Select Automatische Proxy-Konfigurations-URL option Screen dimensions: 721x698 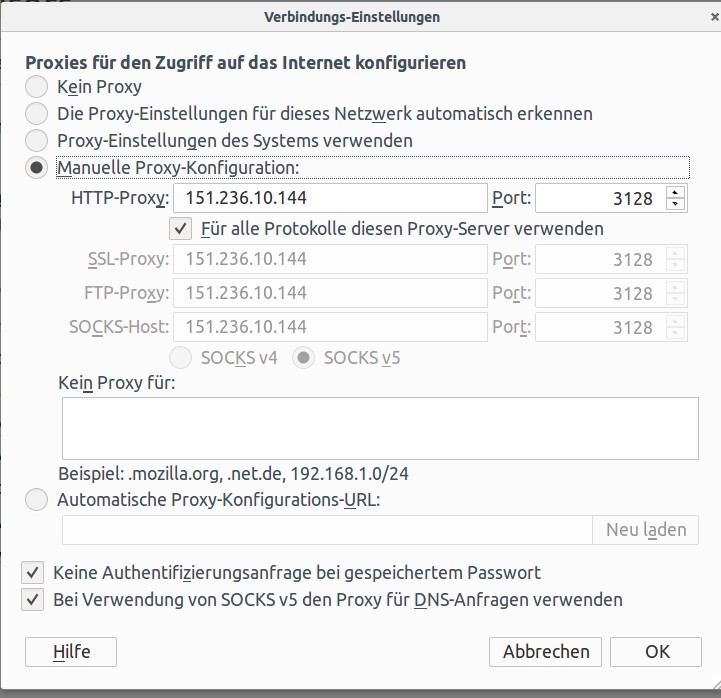(x=36, y=499)
